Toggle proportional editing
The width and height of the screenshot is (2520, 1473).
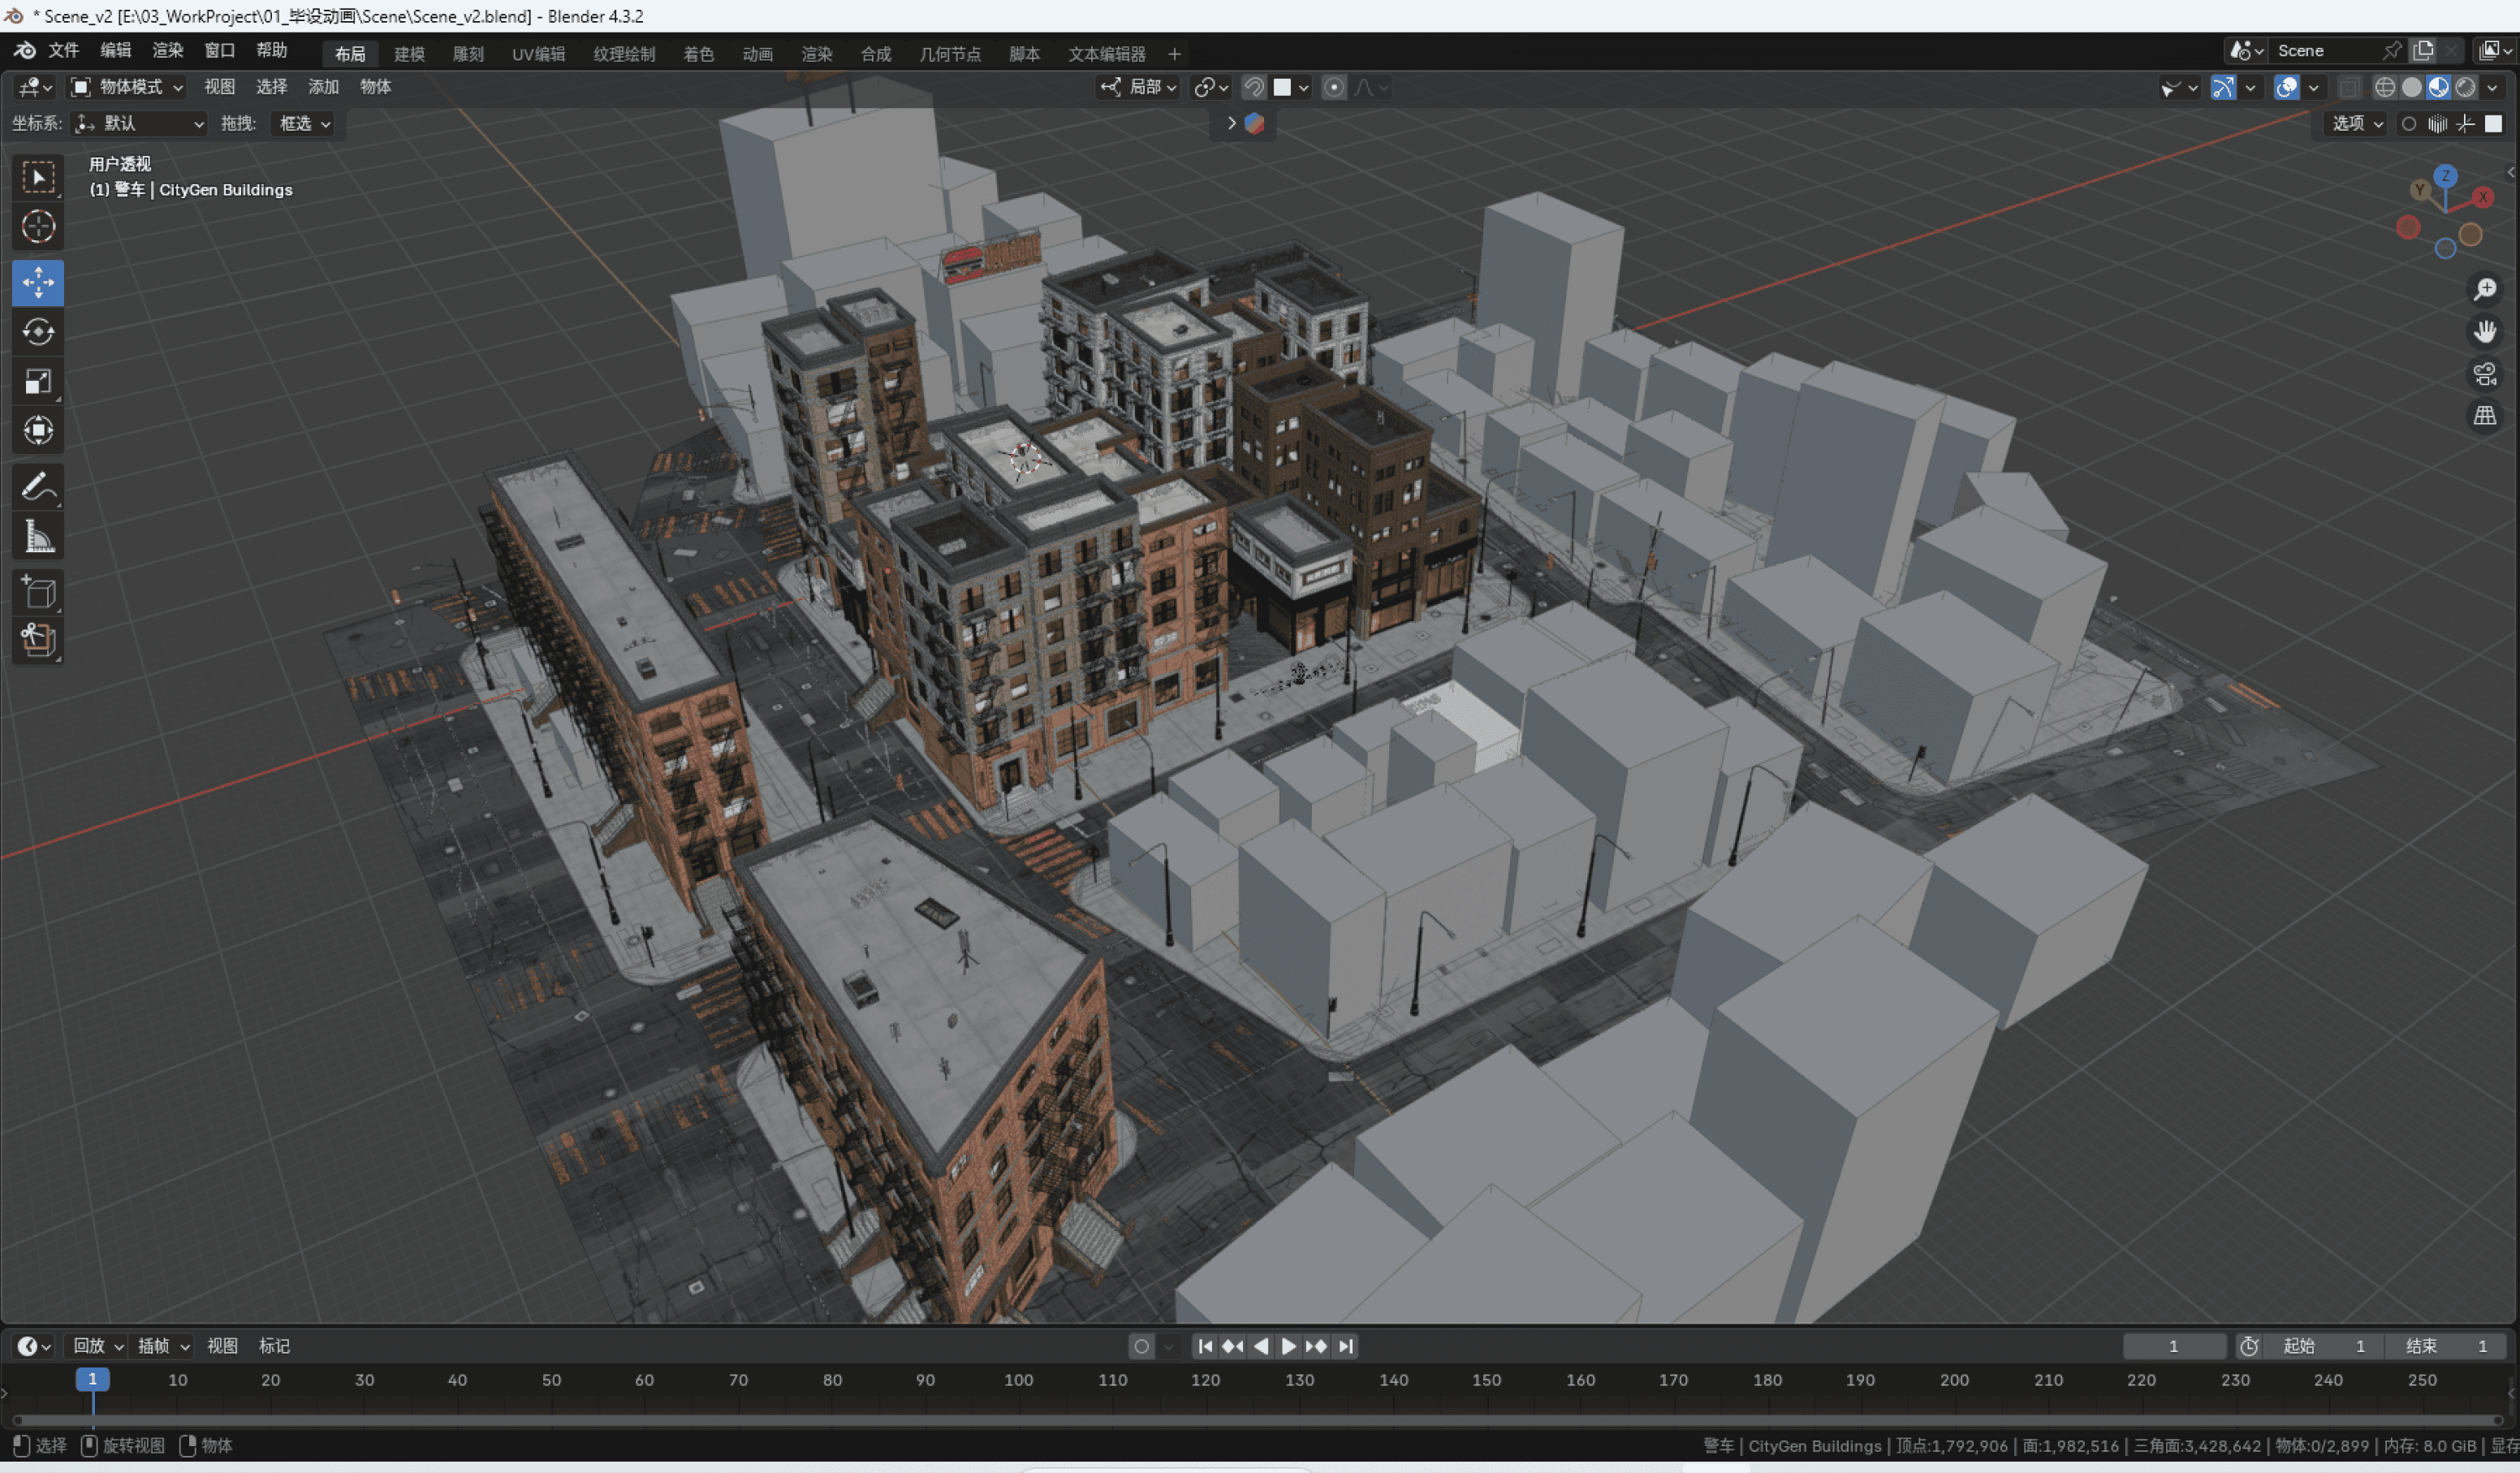coord(1333,88)
